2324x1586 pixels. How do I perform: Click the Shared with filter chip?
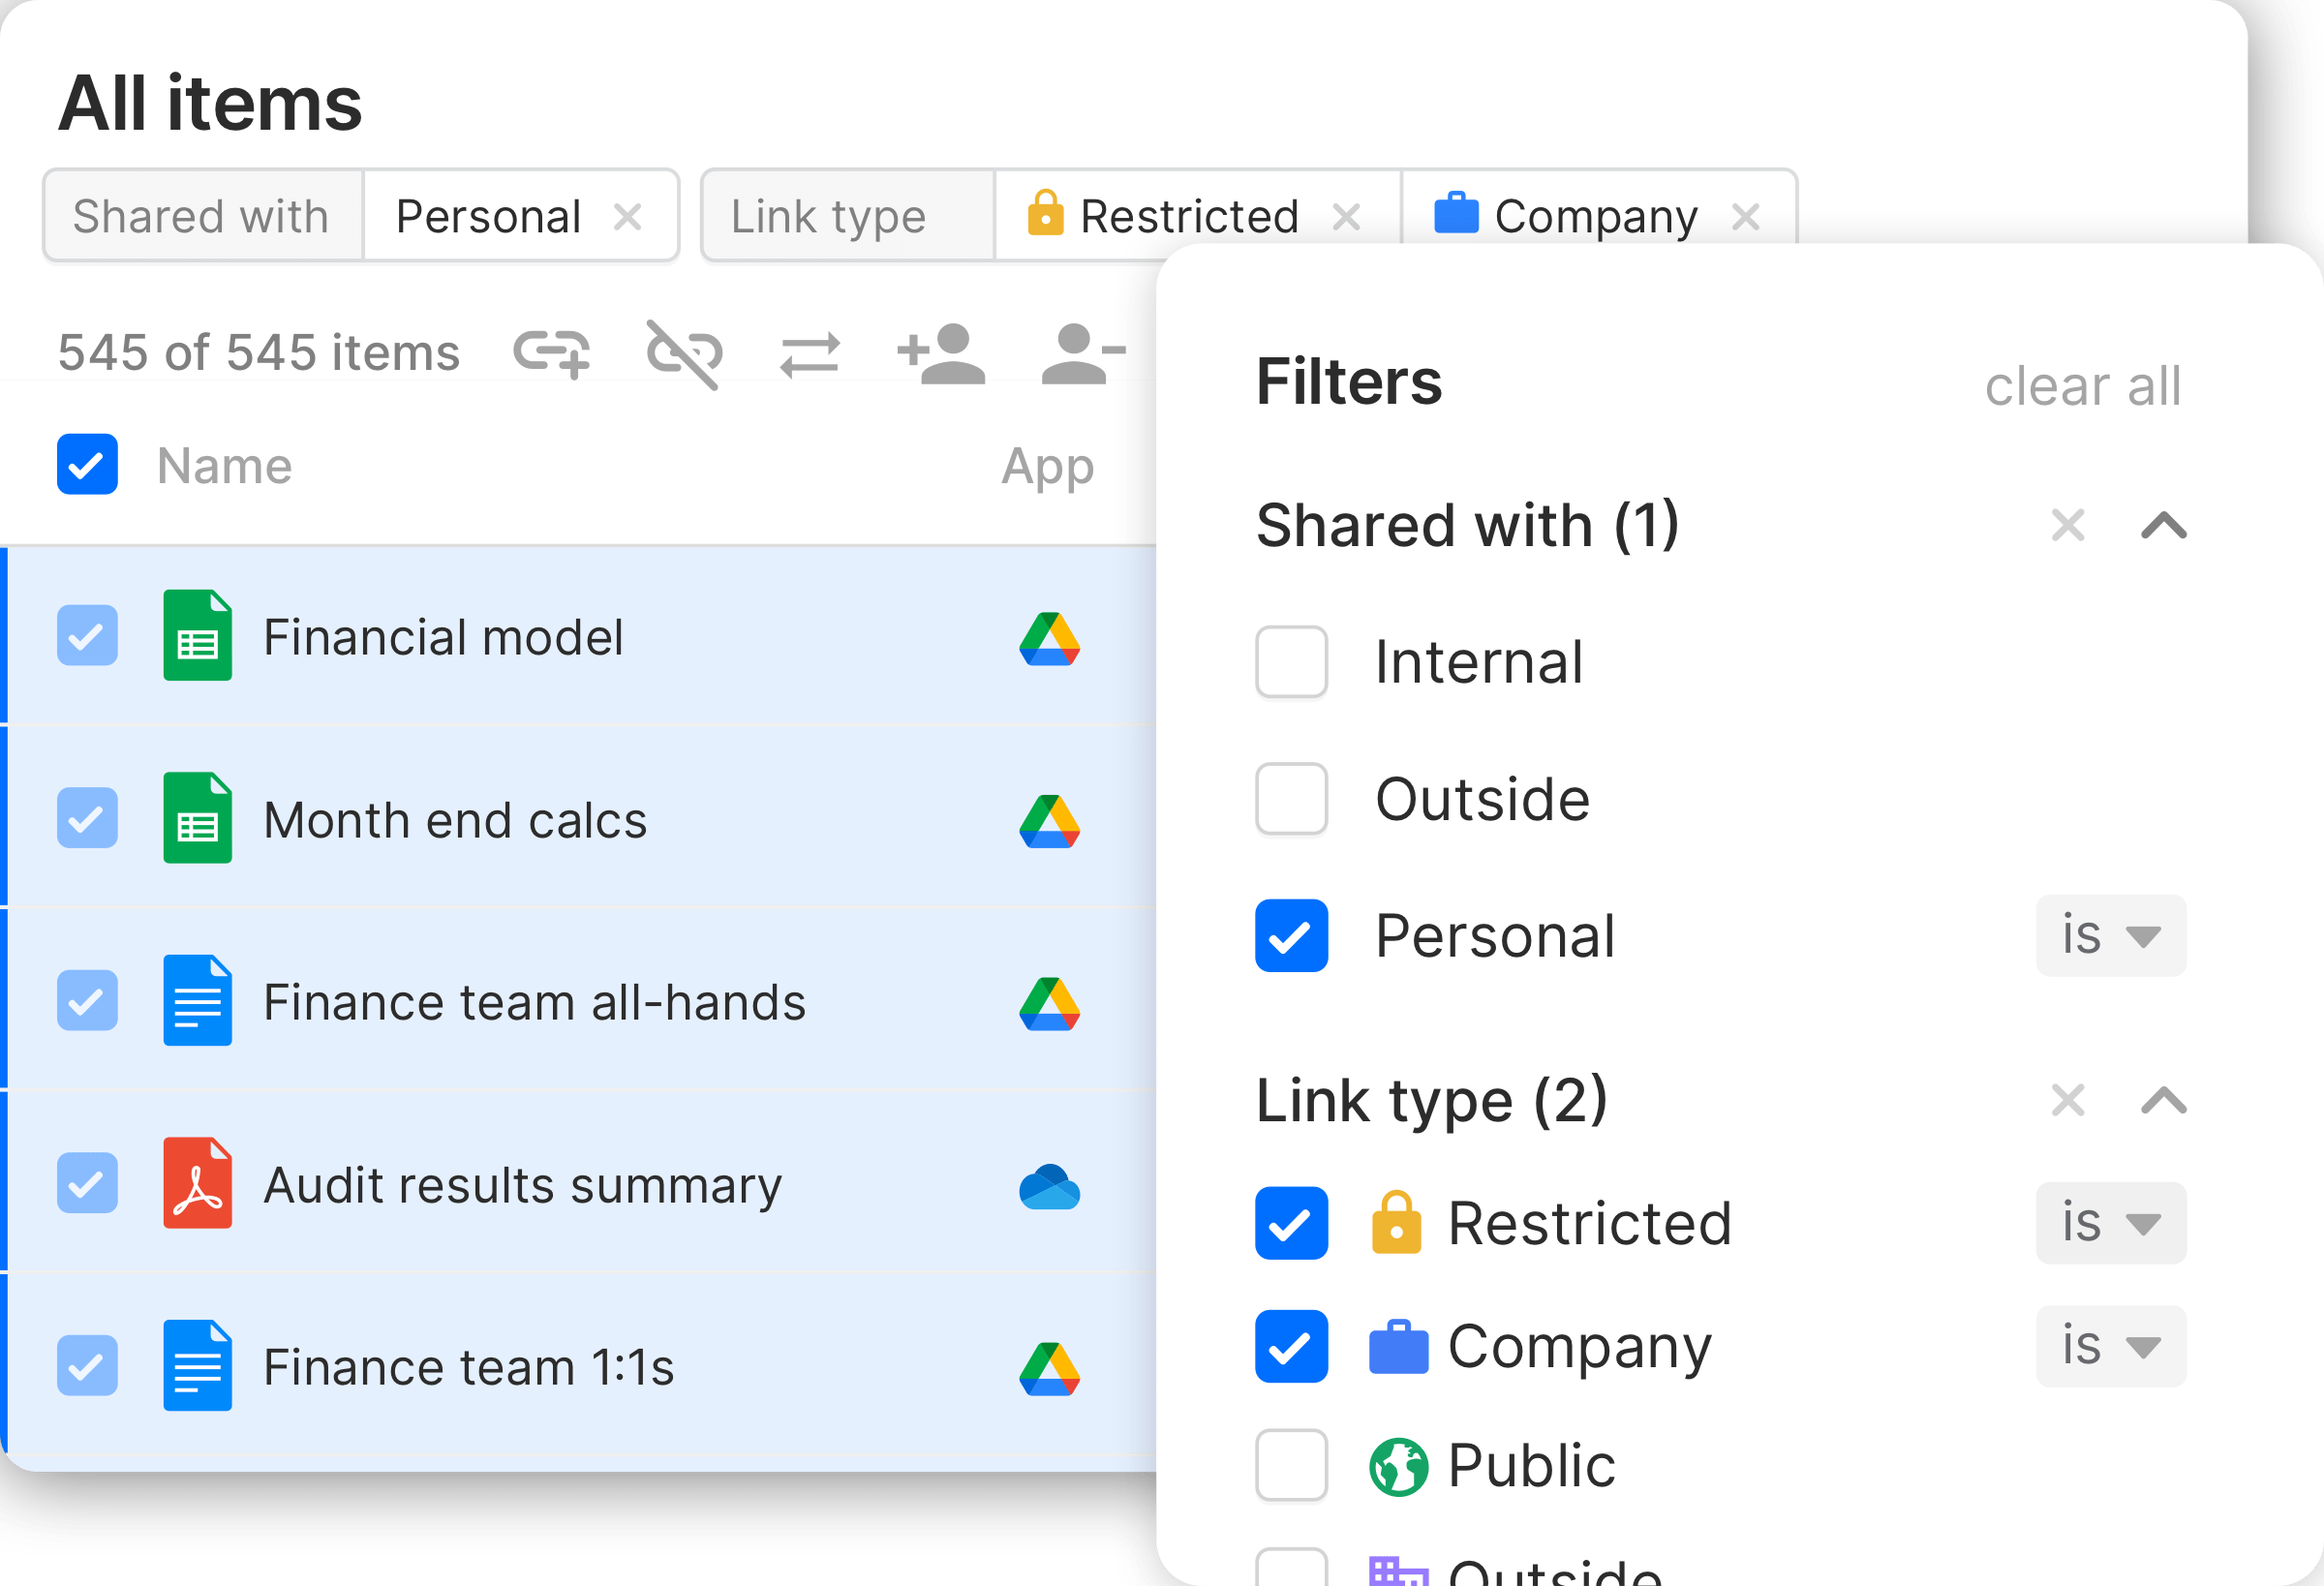point(203,215)
